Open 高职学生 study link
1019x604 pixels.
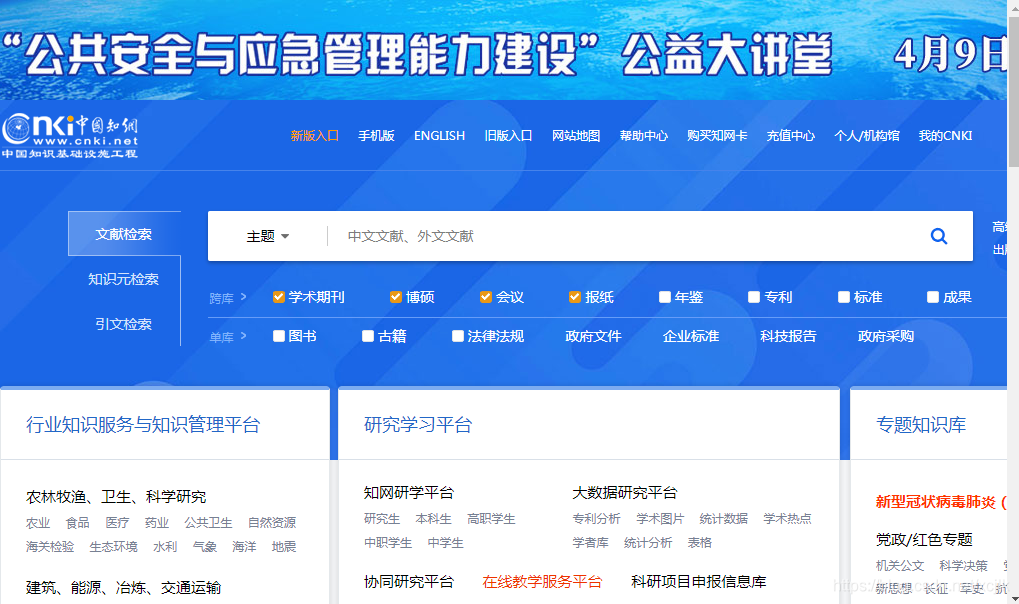click(491, 519)
